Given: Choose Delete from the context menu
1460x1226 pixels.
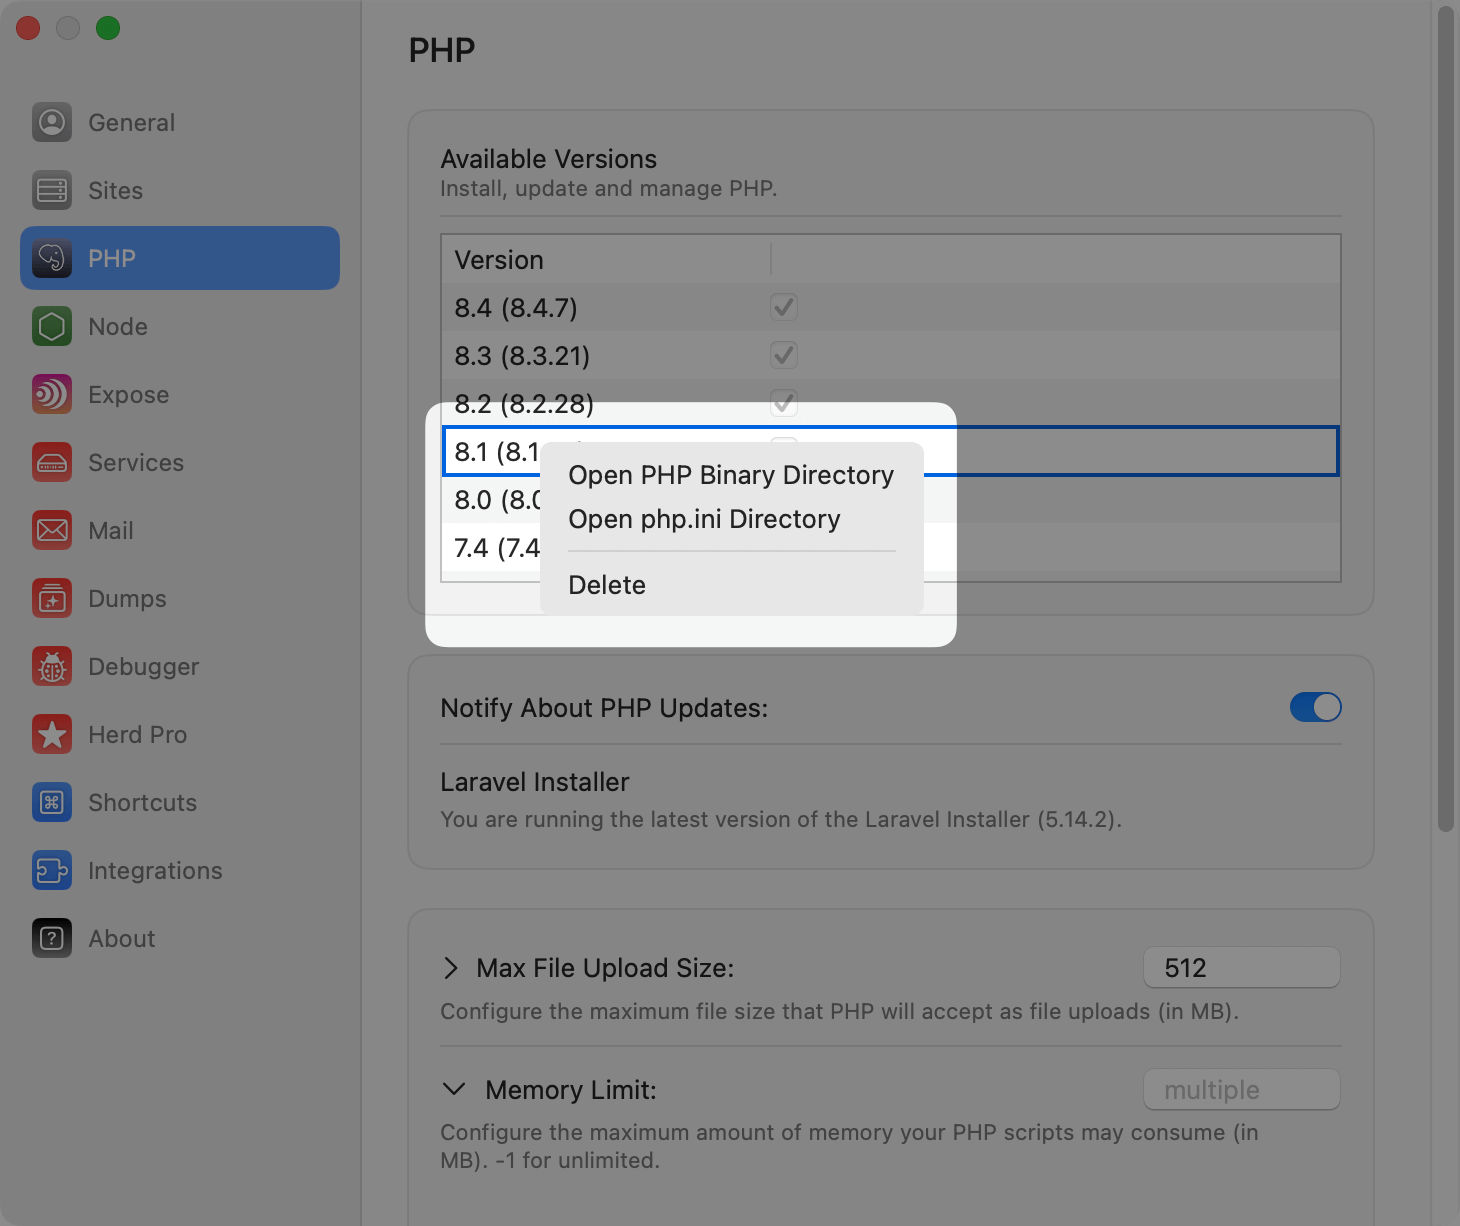Looking at the screenshot, I should pos(606,585).
